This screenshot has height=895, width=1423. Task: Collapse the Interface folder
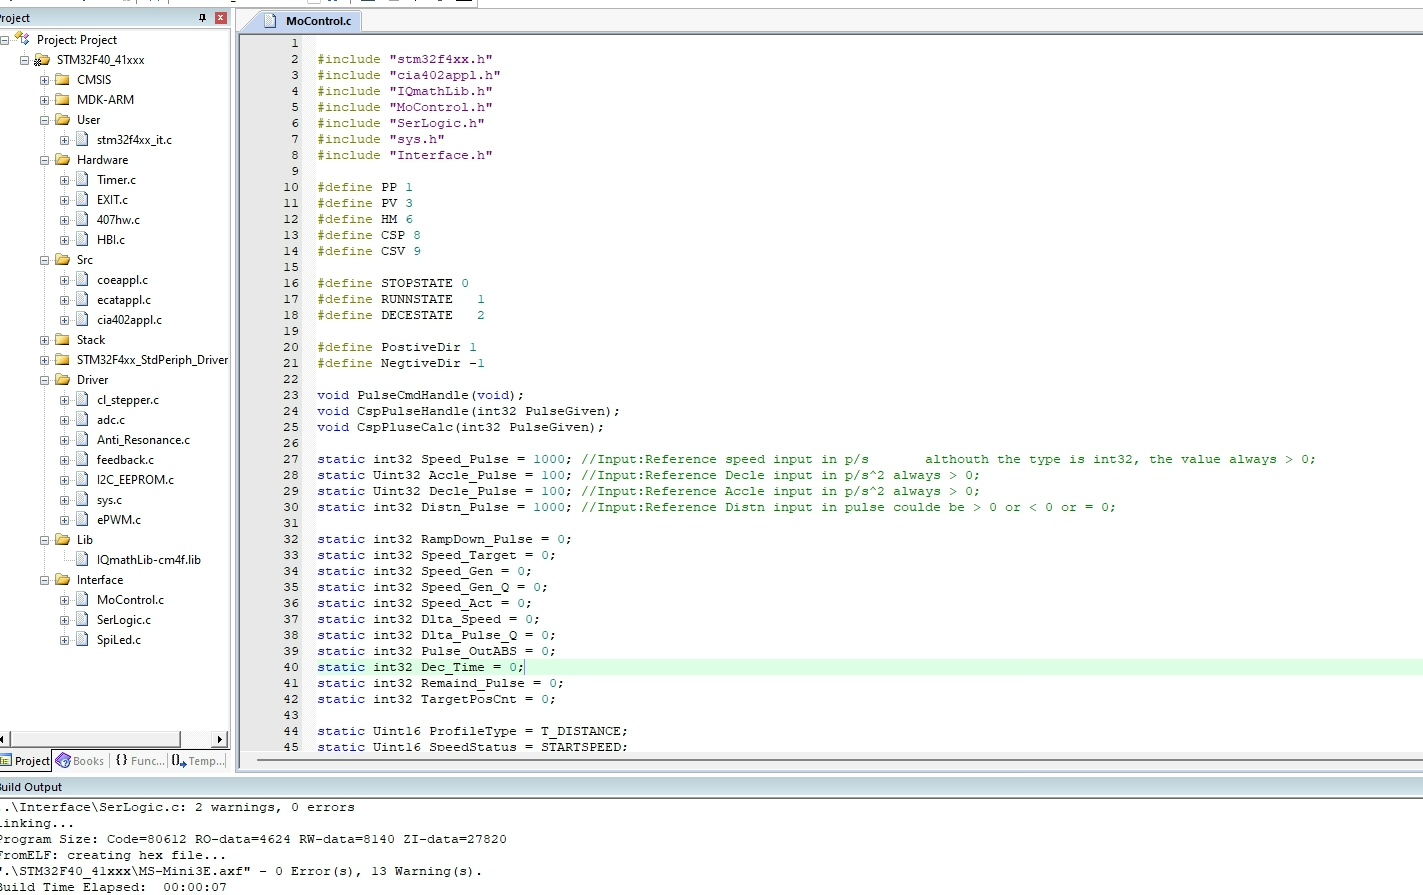coord(45,580)
